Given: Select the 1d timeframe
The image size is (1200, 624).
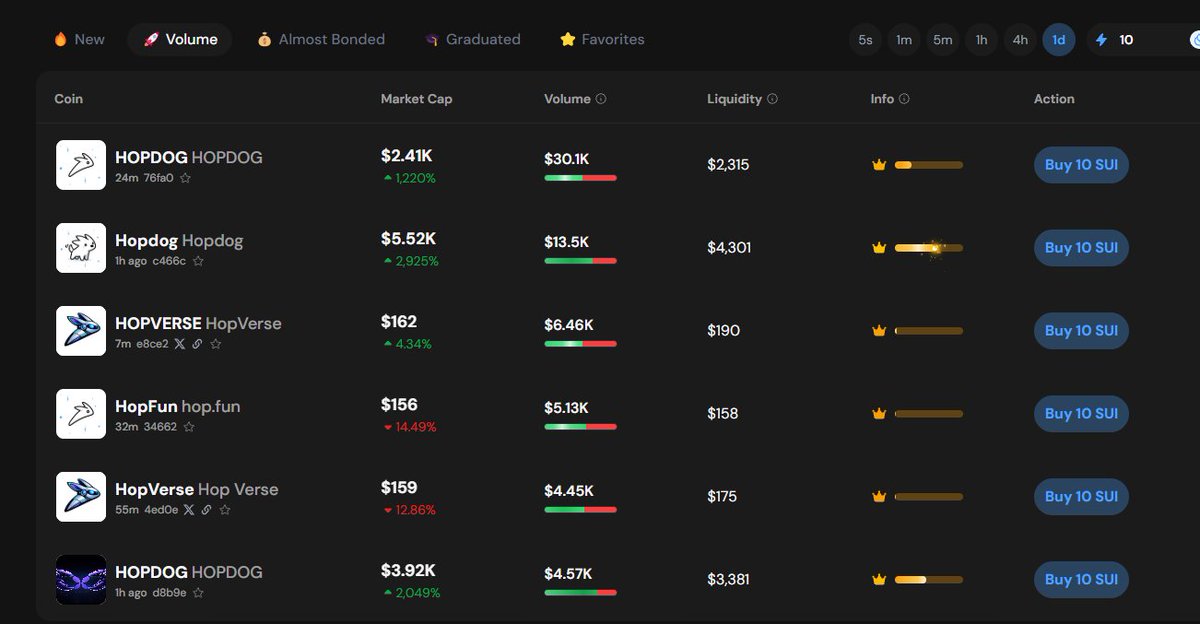Looking at the screenshot, I should coord(1059,40).
